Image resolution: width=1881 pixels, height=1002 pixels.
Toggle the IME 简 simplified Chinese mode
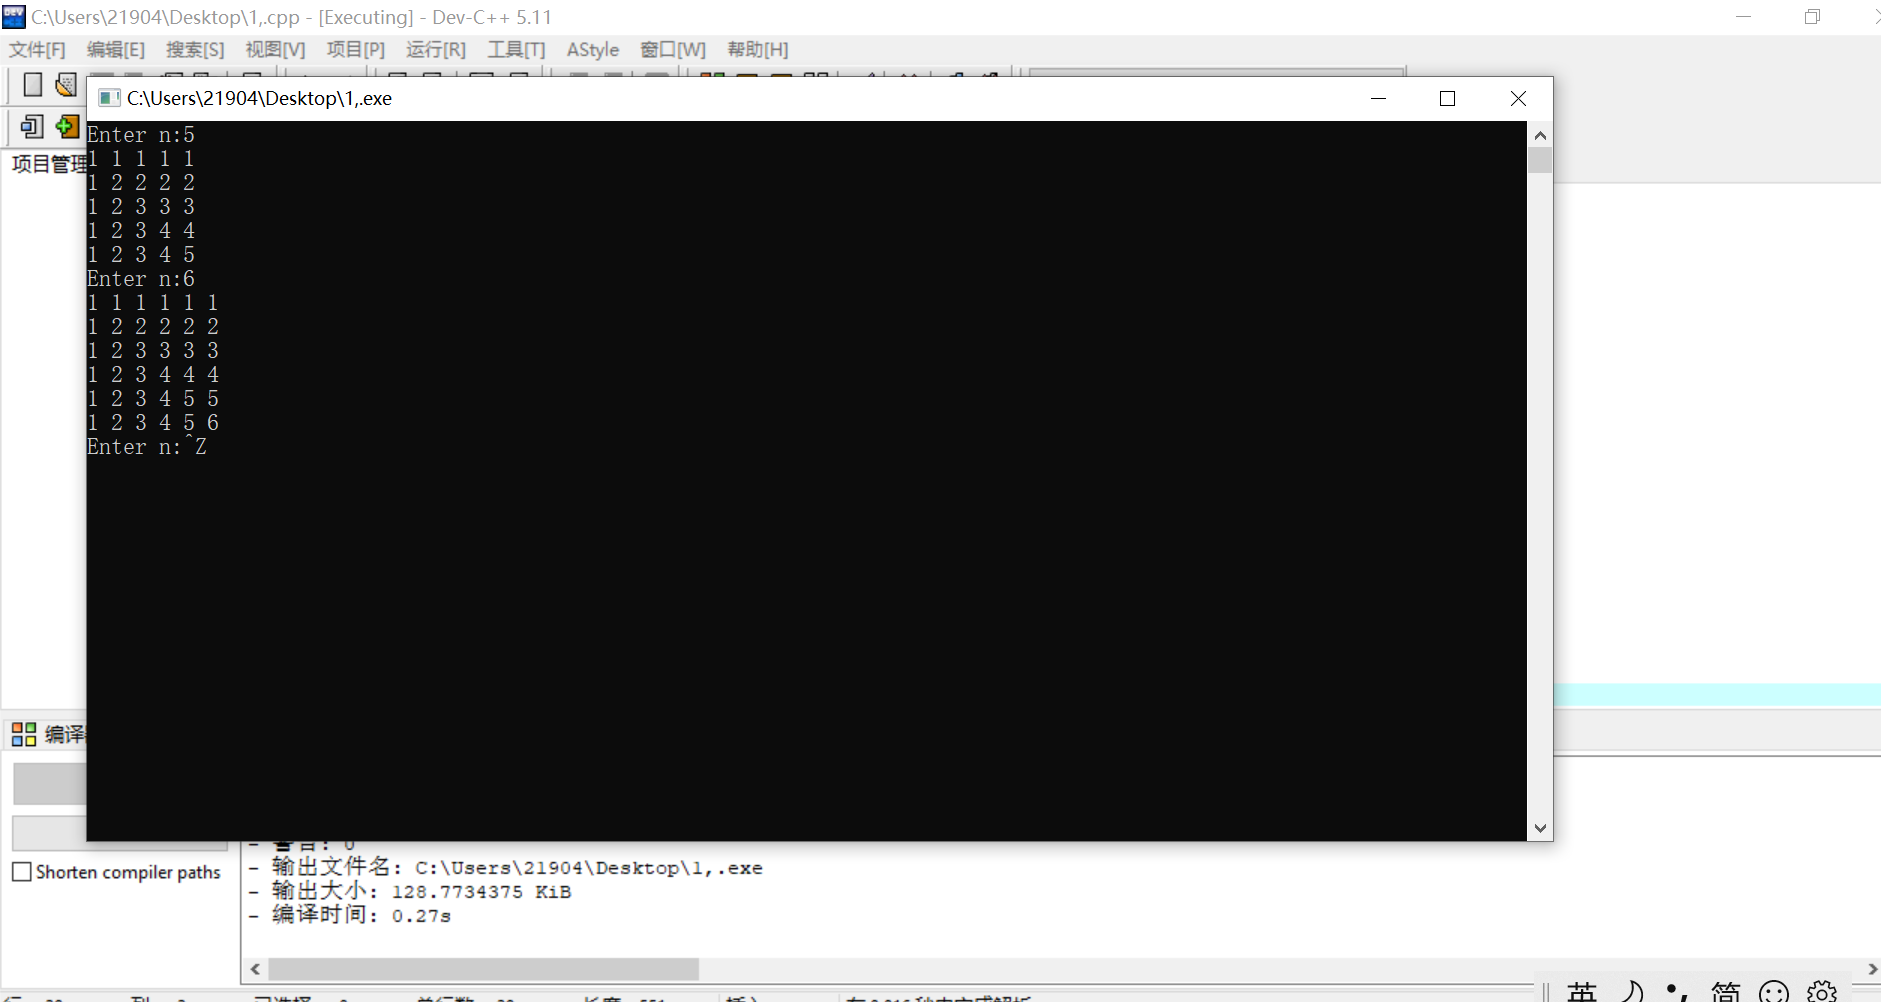1726,991
